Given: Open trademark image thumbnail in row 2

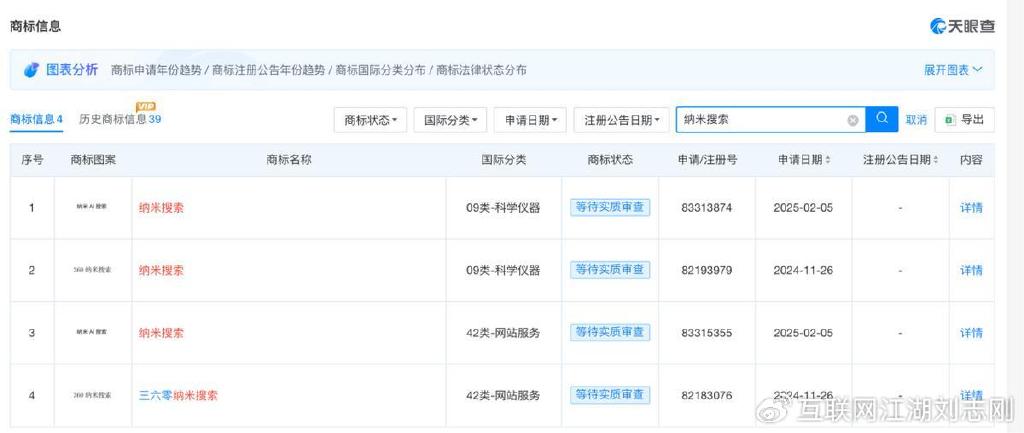Looking at the screenshot, I should 93,269.
